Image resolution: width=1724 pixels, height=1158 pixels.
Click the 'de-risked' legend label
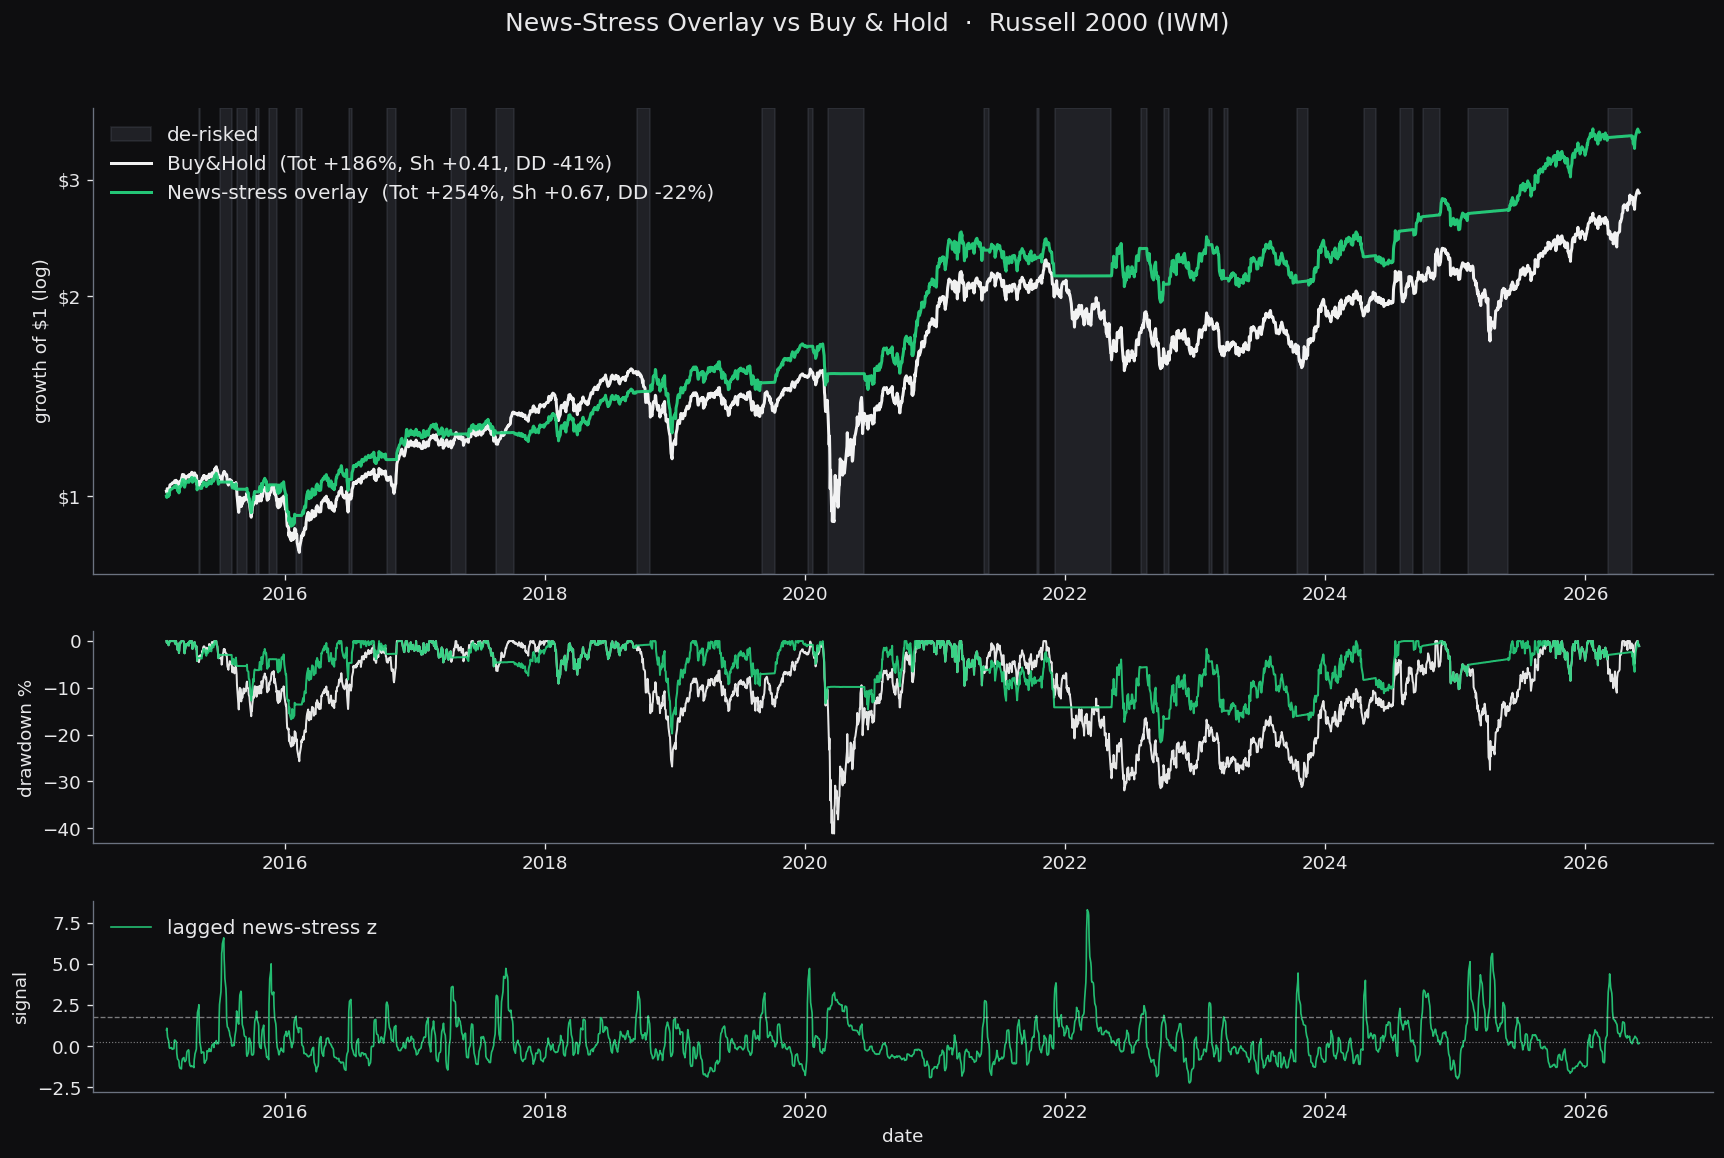[x=212, y=134]
